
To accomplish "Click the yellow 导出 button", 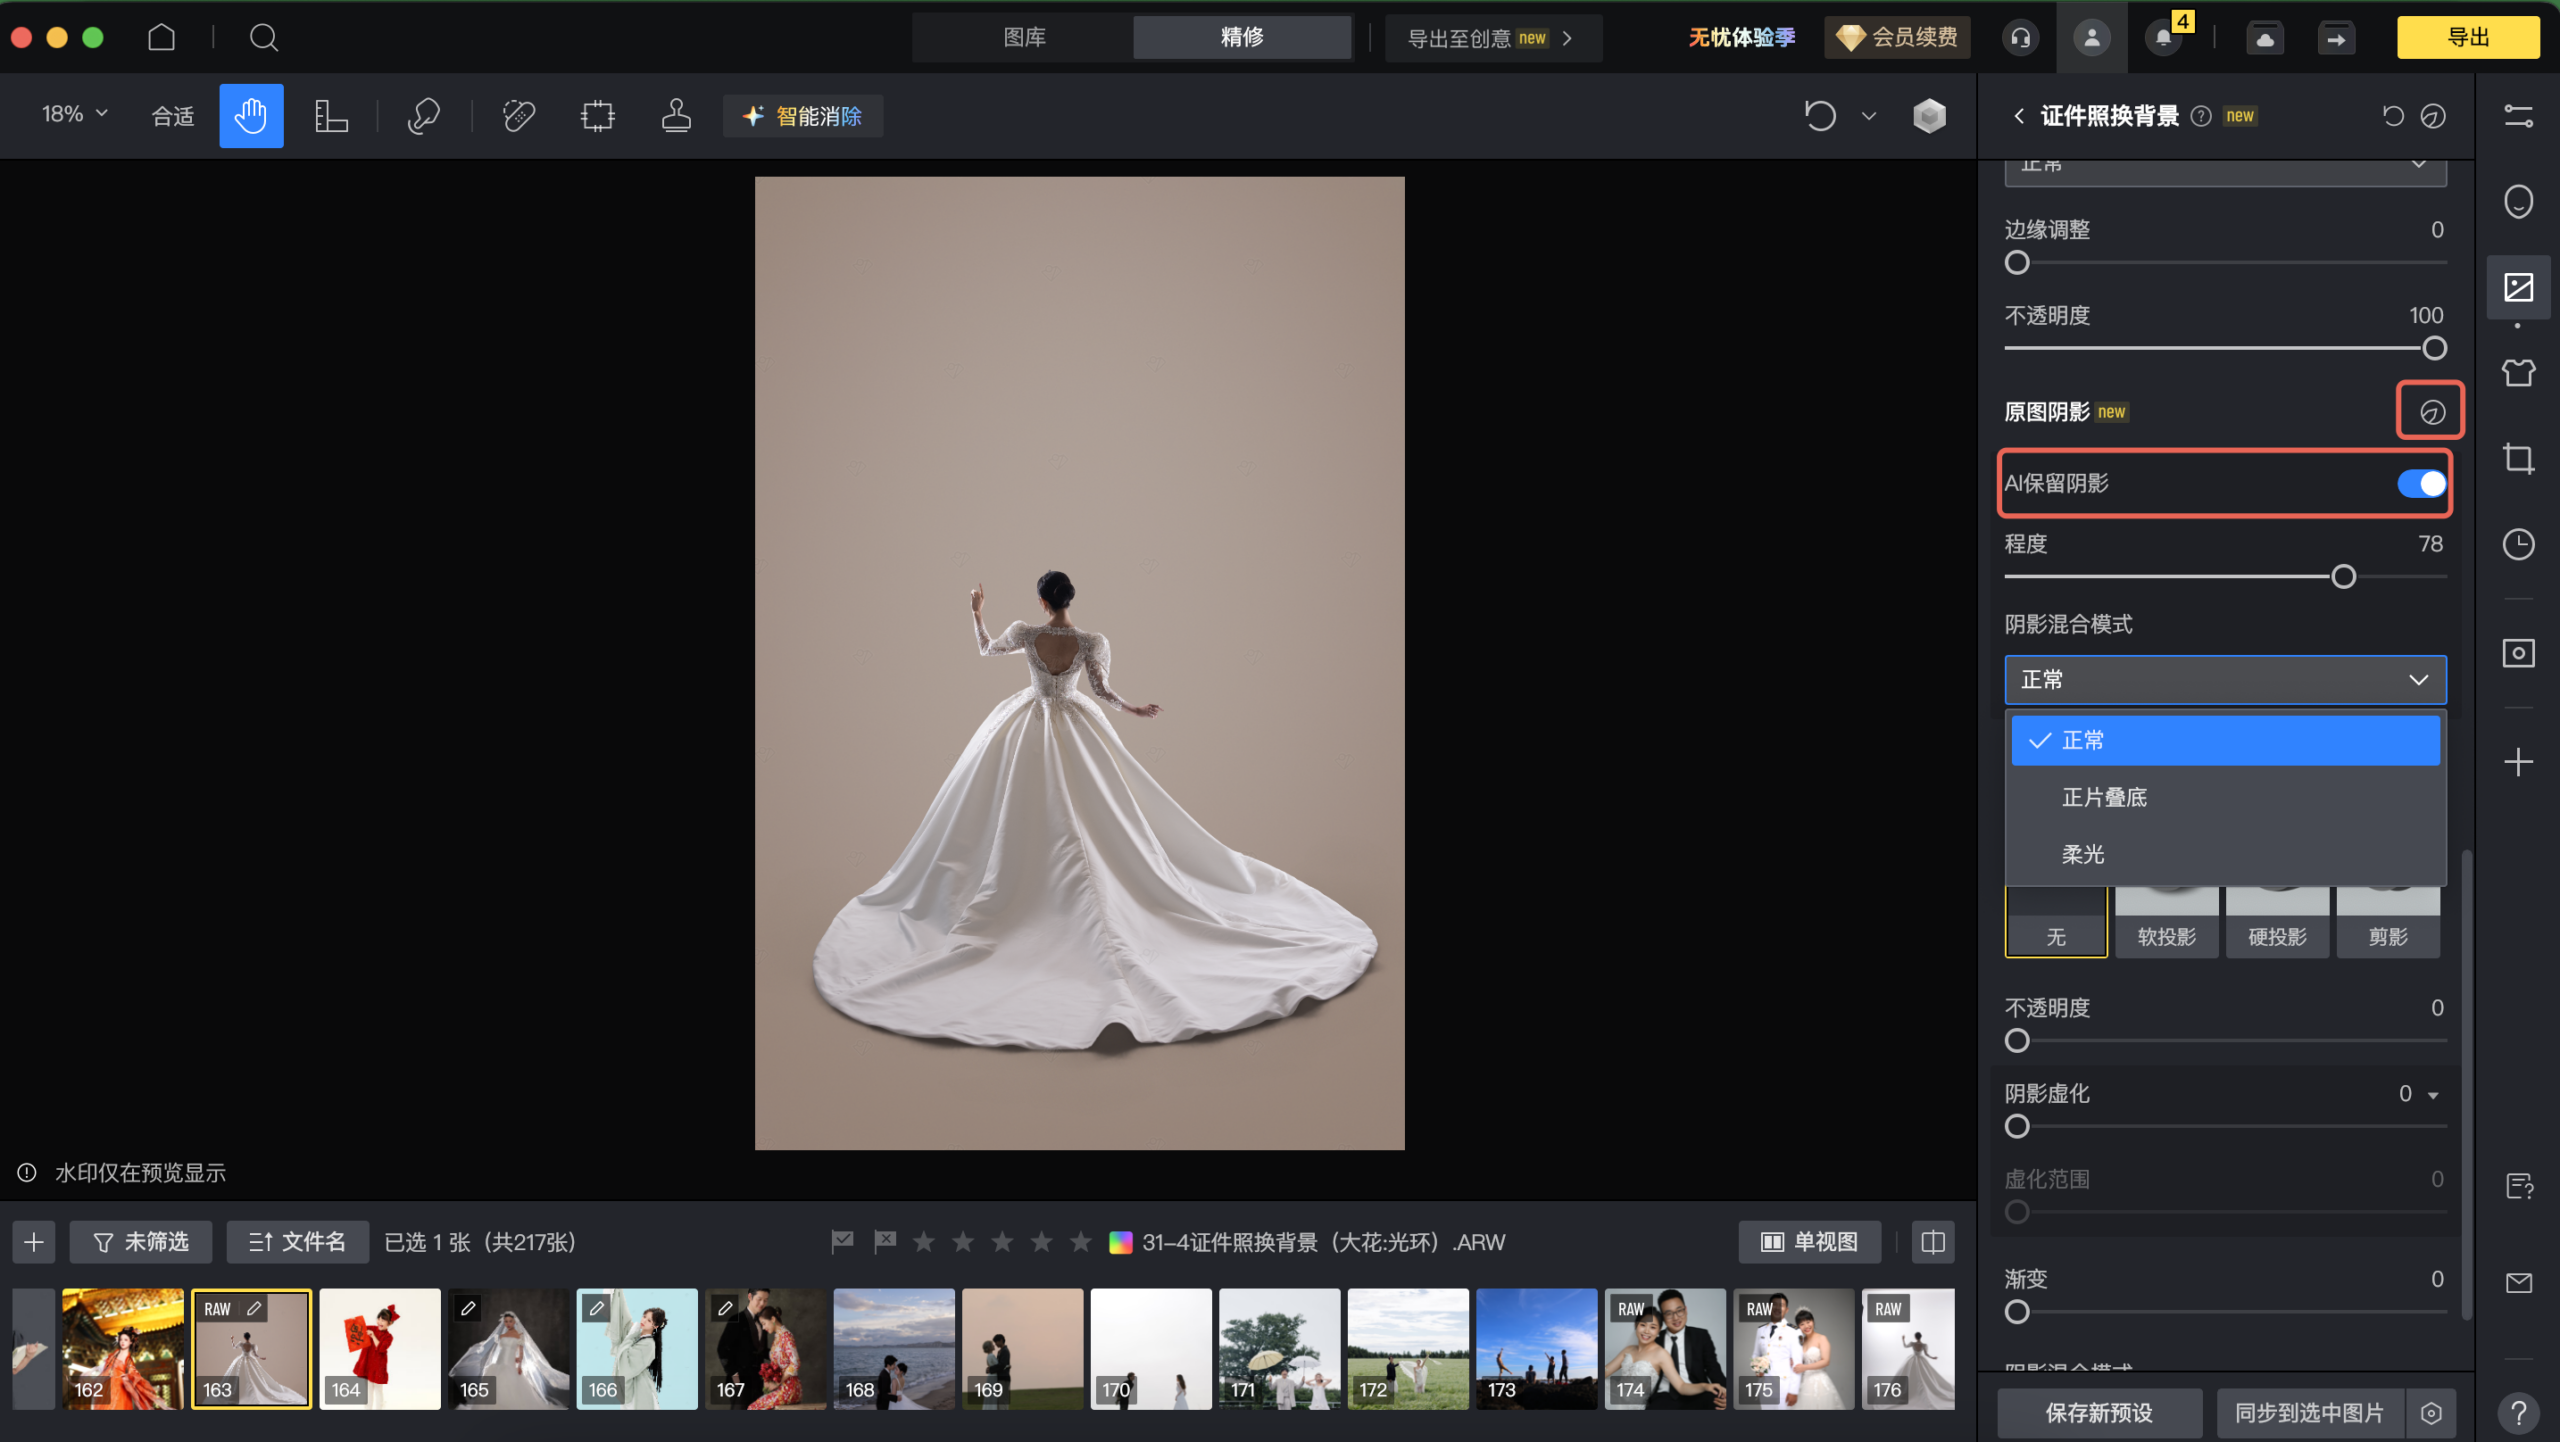I will pos(2467,37).
